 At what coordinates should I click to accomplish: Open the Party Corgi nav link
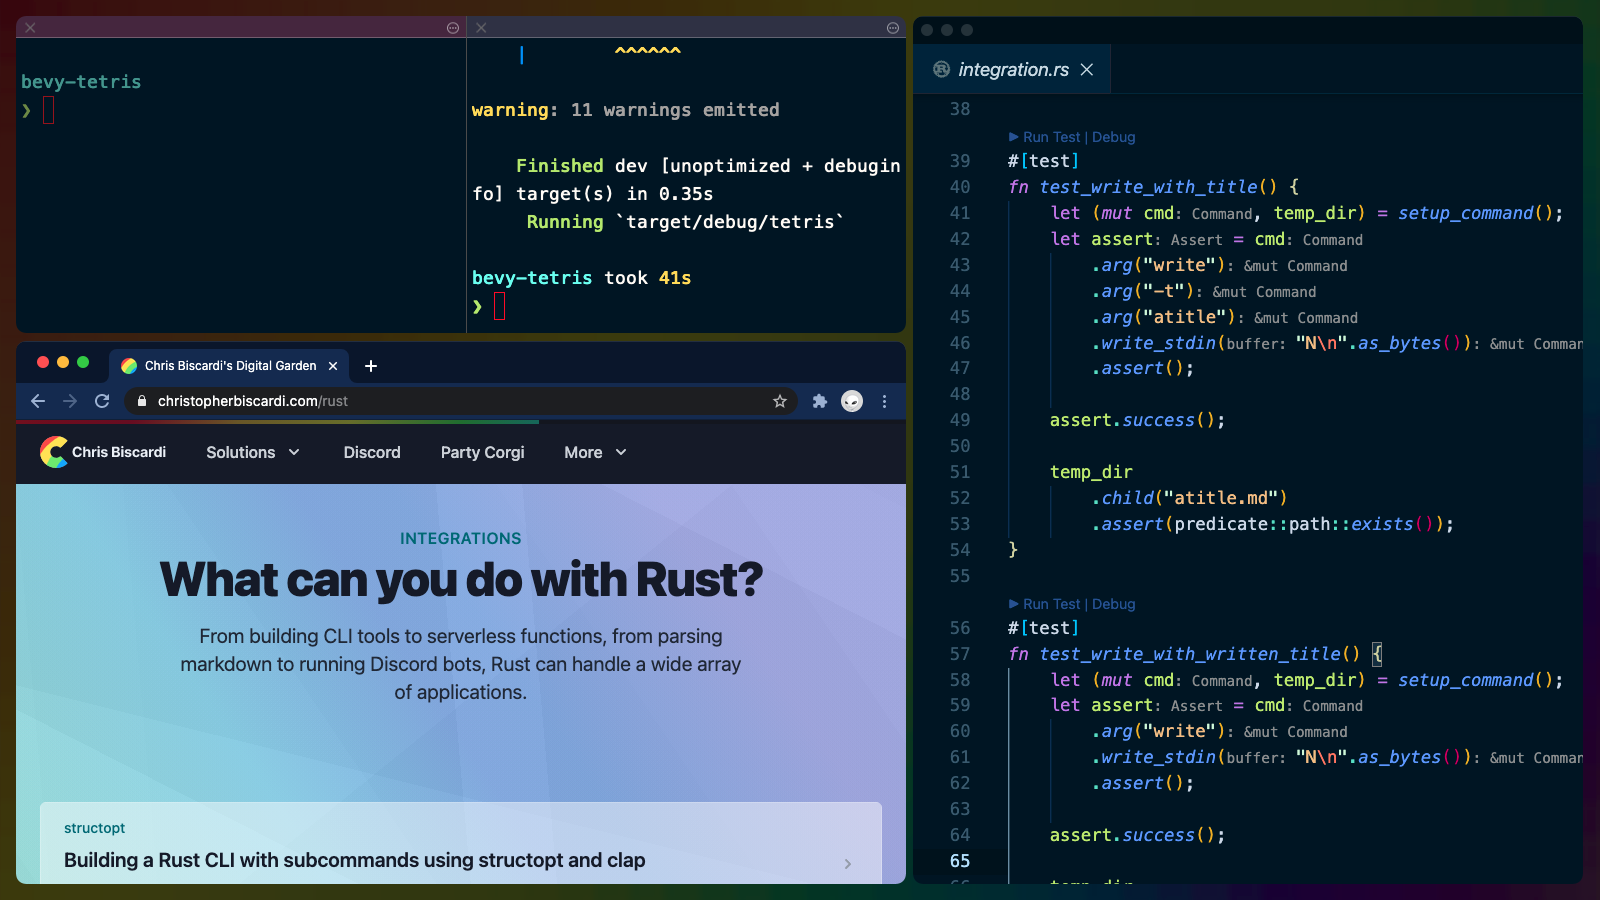[482, 452]
